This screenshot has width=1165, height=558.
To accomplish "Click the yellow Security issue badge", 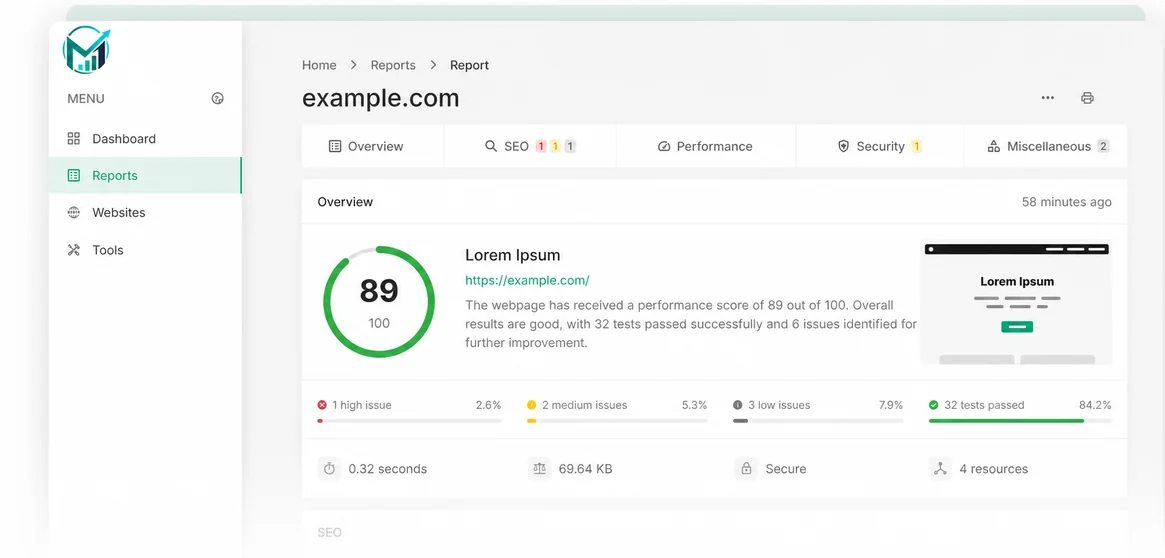I will coord(916,146).
